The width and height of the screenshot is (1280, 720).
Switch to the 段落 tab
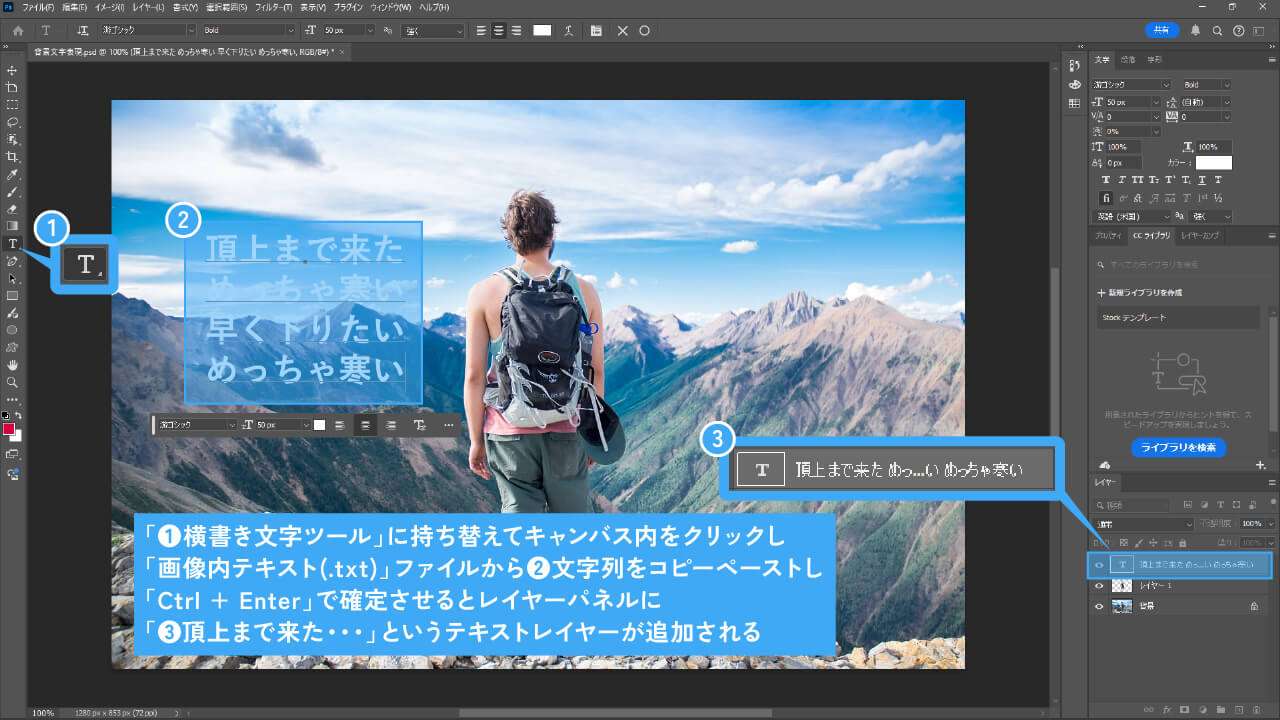pos(1128,60)
